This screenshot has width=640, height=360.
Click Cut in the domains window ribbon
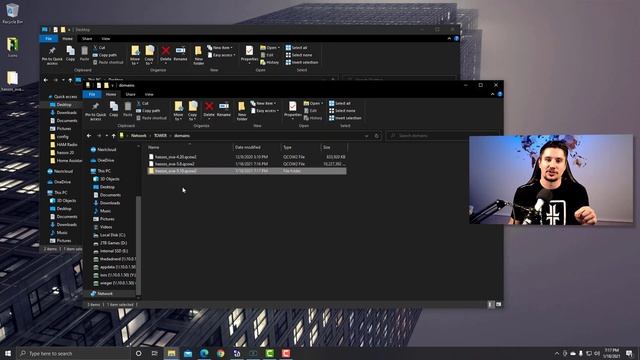tap(142, 103)
